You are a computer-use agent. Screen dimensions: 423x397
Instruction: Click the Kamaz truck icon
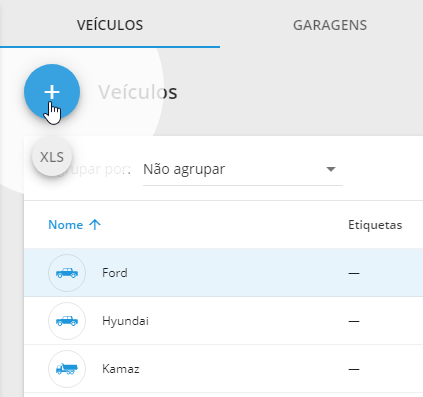(x=67, y=369)
